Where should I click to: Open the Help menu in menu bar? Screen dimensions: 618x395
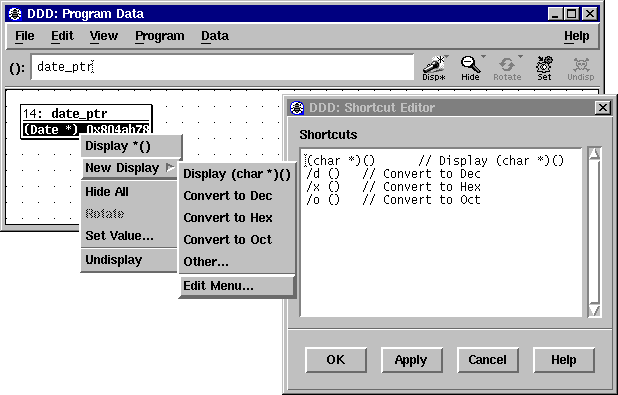[x=577, y=36]
